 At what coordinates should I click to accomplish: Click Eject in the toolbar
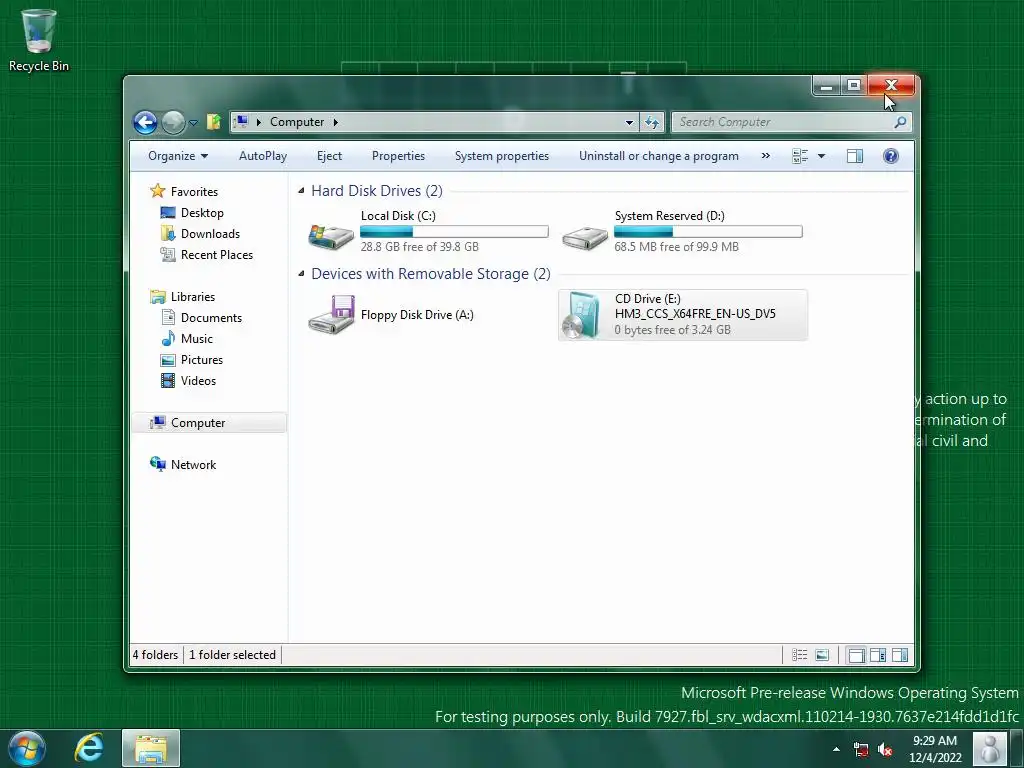329,156
